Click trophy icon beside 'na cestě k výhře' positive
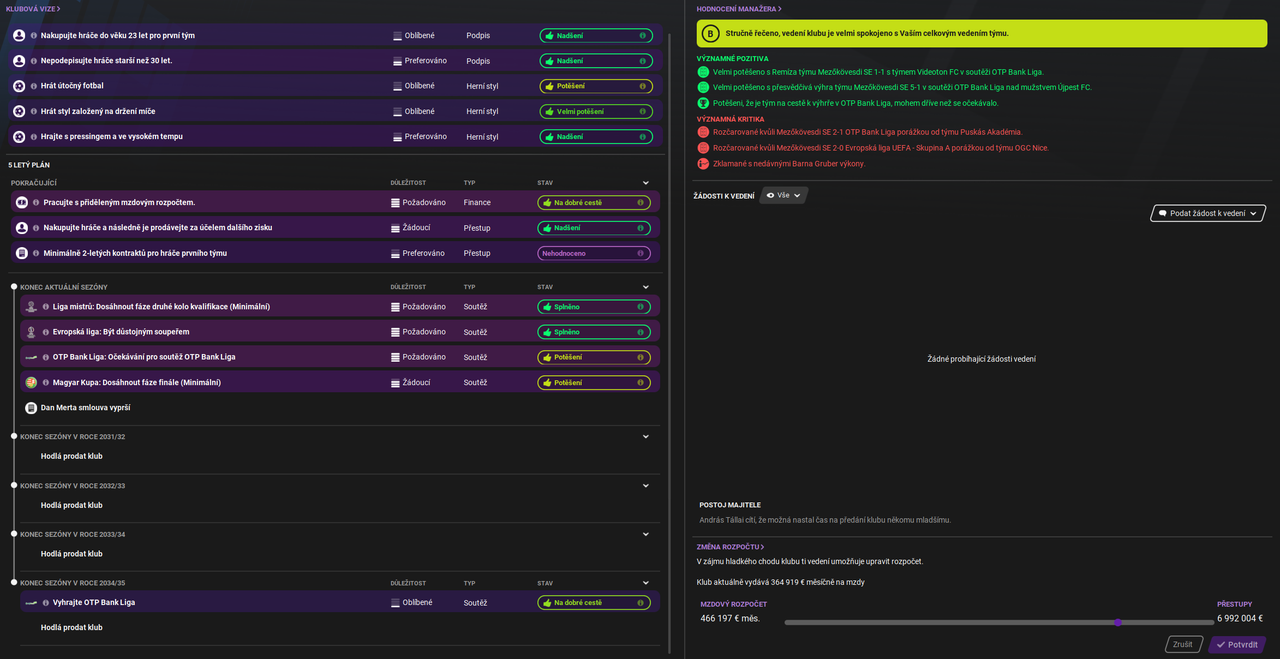The image size is (1280, 659). 703,103
